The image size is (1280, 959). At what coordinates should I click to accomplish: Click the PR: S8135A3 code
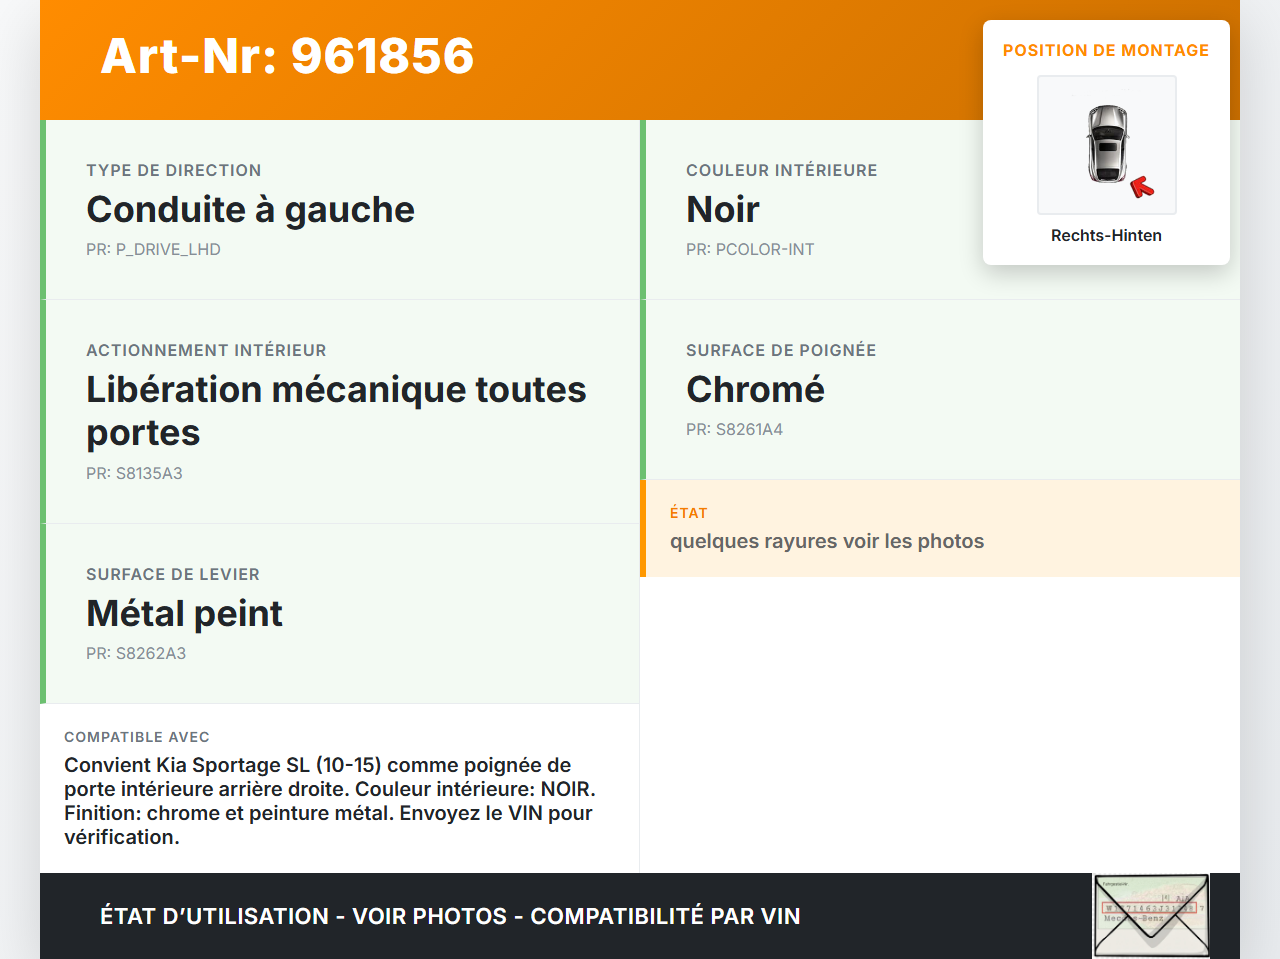click(x=134, y=473)
